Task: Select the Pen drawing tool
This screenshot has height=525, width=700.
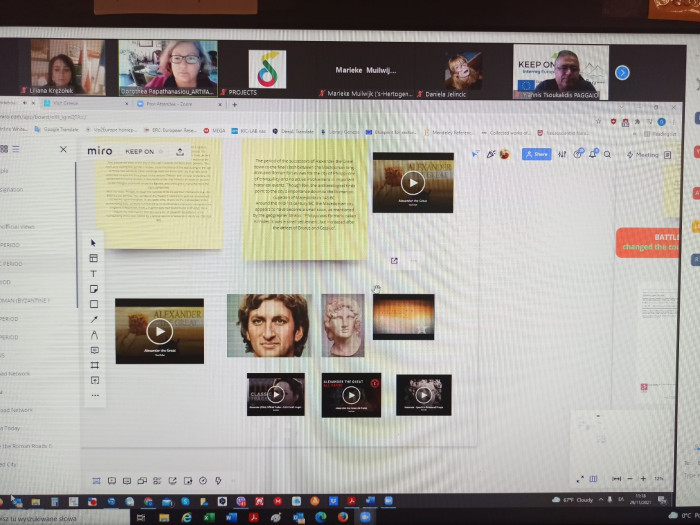Action: click(x=94, y=334)
